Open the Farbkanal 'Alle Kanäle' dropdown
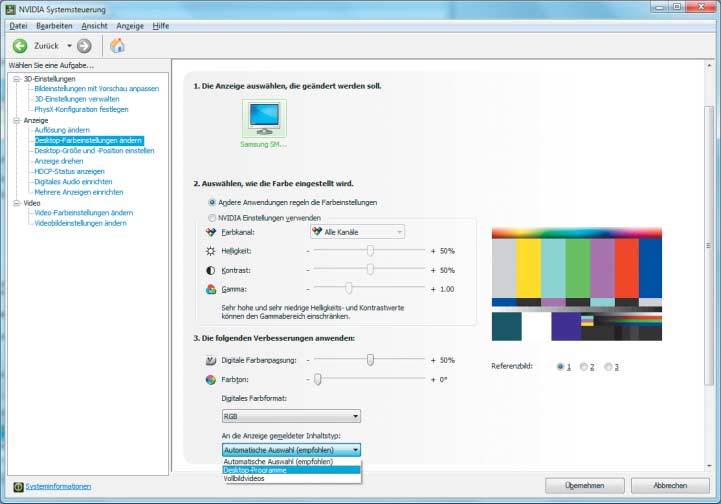 (358, 232)
